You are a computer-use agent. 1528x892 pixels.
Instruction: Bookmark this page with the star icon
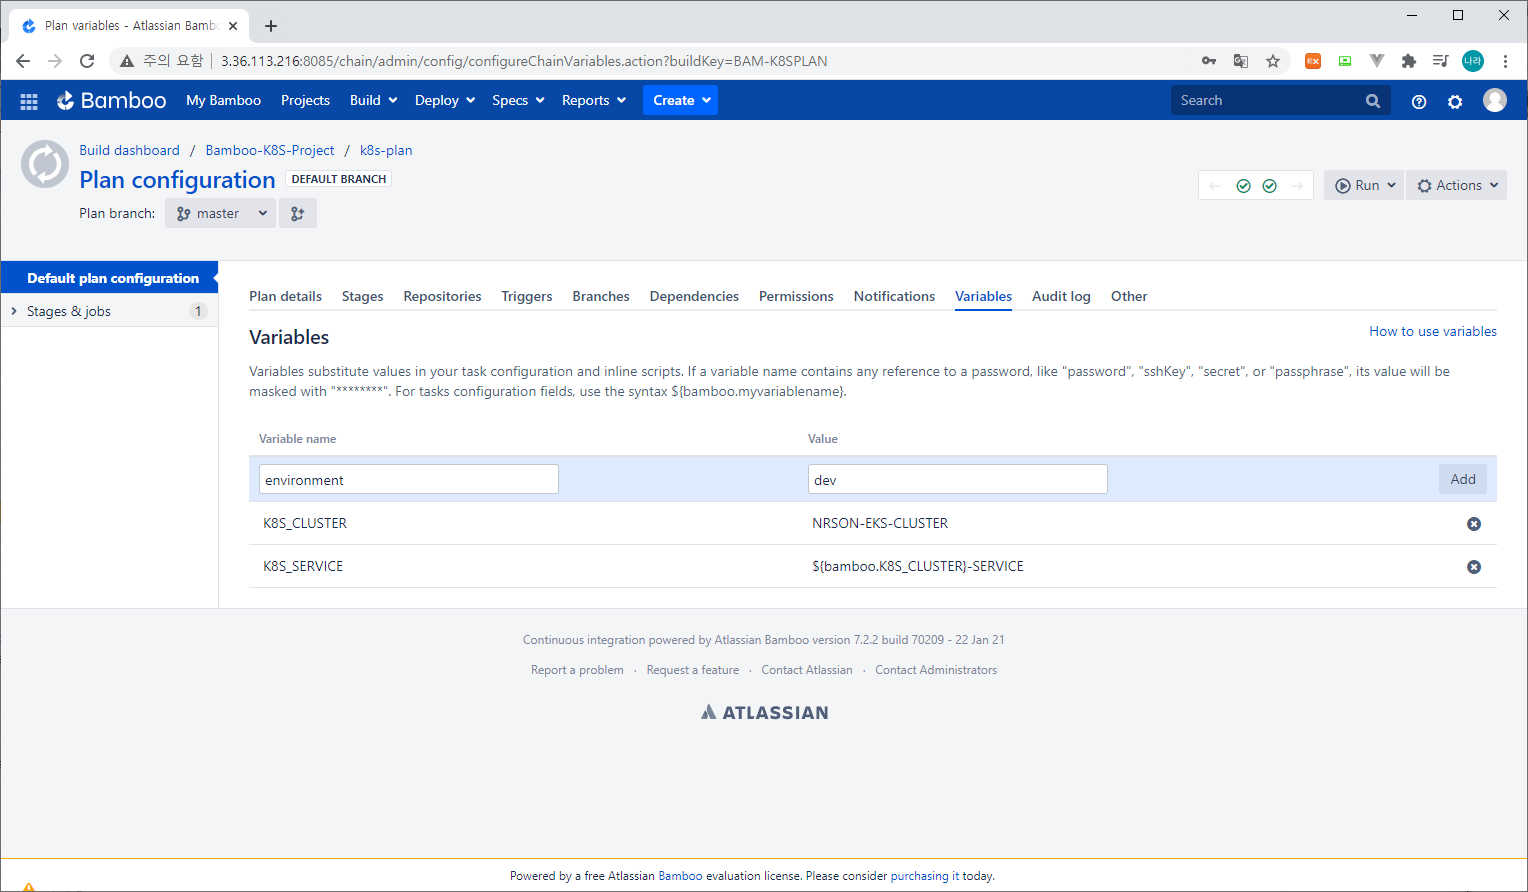[1272, 61]
